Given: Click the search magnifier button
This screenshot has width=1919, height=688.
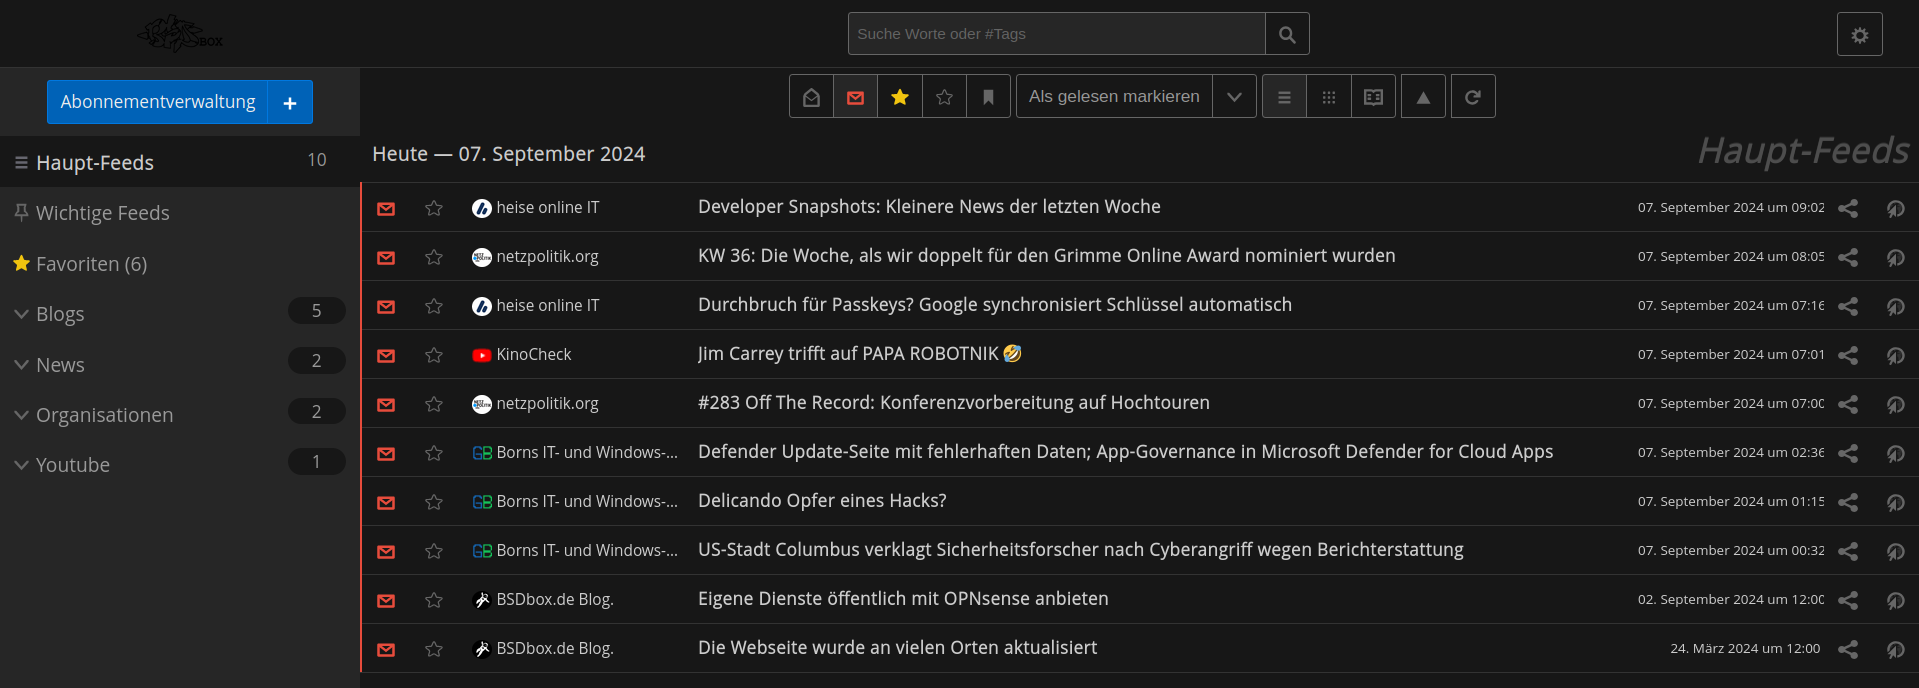Looking at the screenshot, I should tap(1287, 35).
